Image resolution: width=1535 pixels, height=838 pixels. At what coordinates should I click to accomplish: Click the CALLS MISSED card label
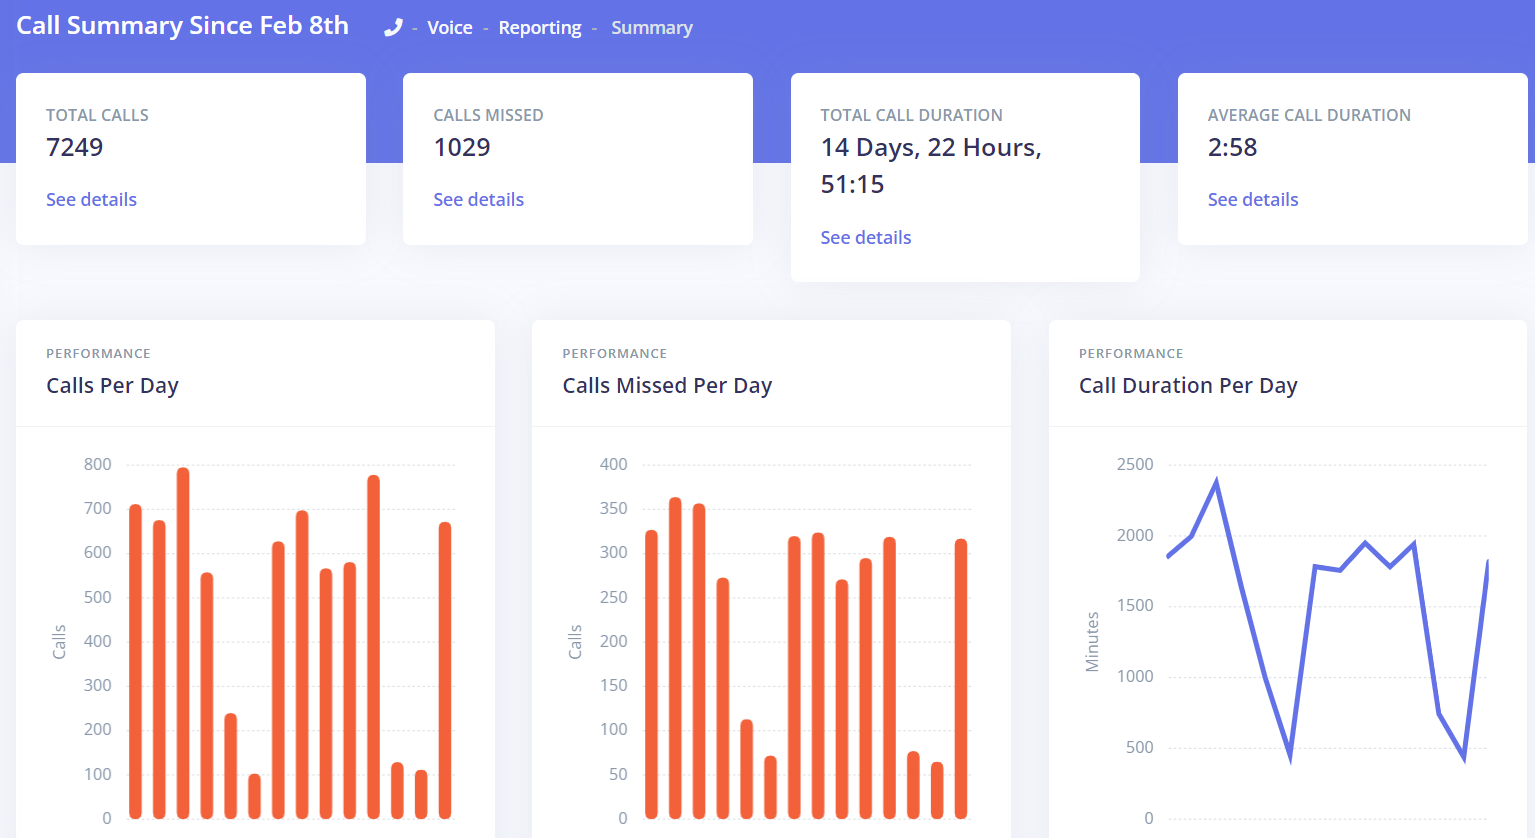pos(488,115)
